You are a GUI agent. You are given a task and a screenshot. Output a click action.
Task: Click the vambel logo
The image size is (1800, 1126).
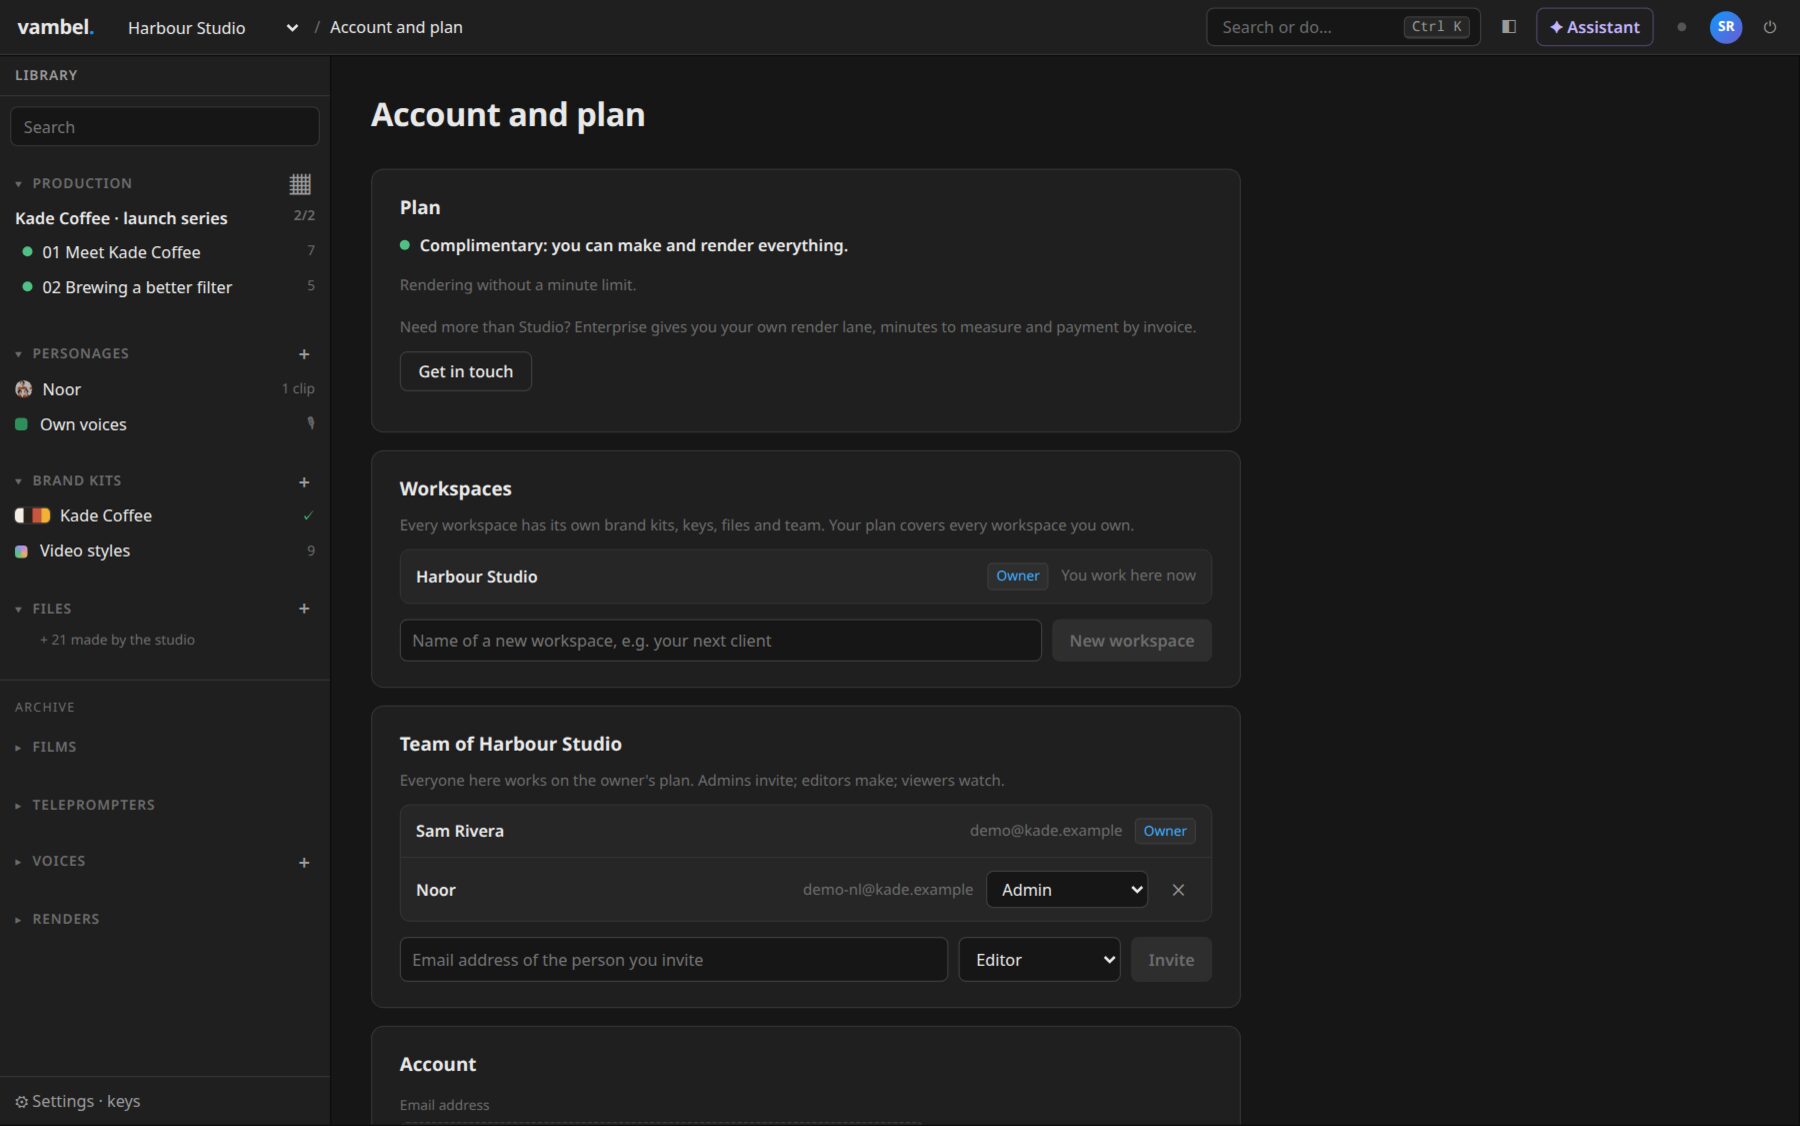(56, 27)
